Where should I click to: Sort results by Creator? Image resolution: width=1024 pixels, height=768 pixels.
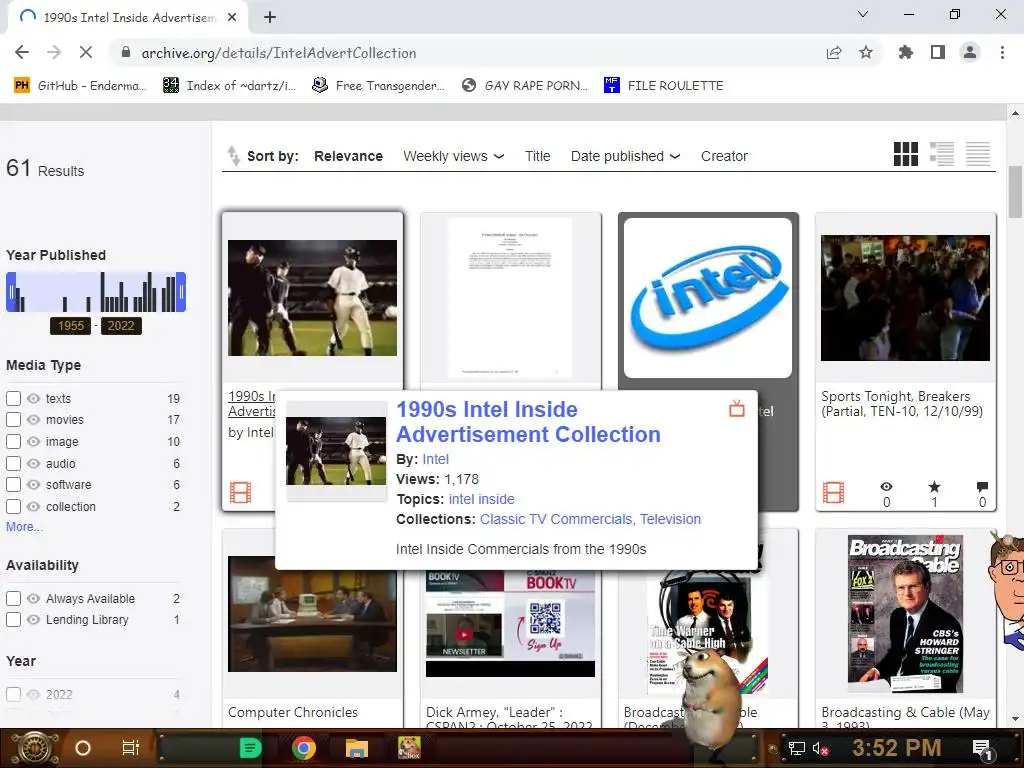(x=724, y=156)
